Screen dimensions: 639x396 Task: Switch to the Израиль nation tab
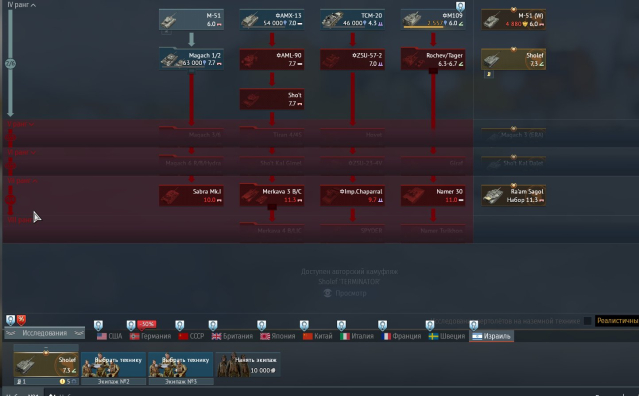(491, 336)
